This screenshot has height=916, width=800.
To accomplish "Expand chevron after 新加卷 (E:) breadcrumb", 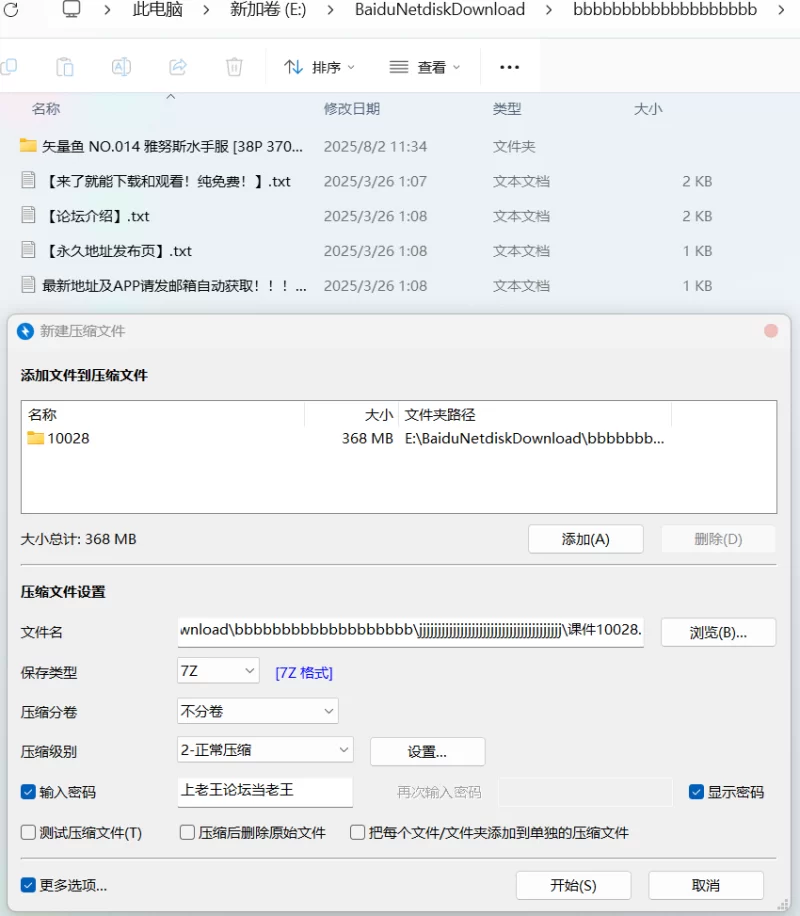I will click(x=330, y=10).
